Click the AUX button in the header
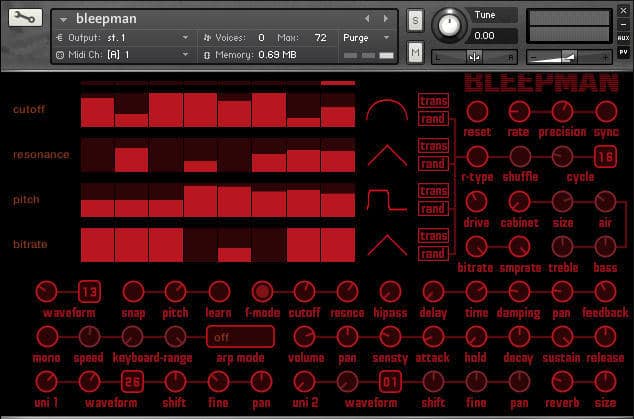634x419 pixels. click(x=623, y=37)
